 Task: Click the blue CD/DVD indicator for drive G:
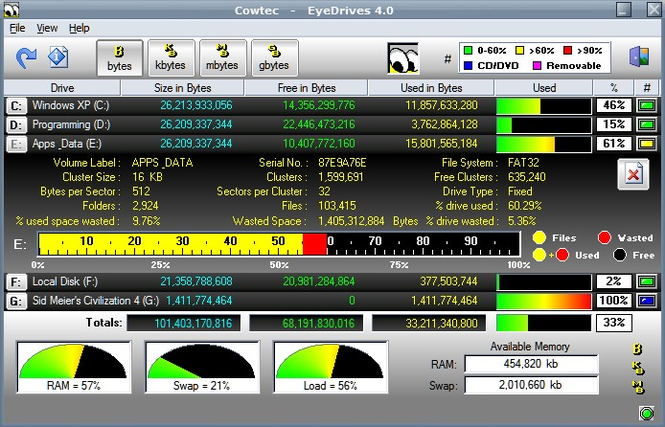646,300
